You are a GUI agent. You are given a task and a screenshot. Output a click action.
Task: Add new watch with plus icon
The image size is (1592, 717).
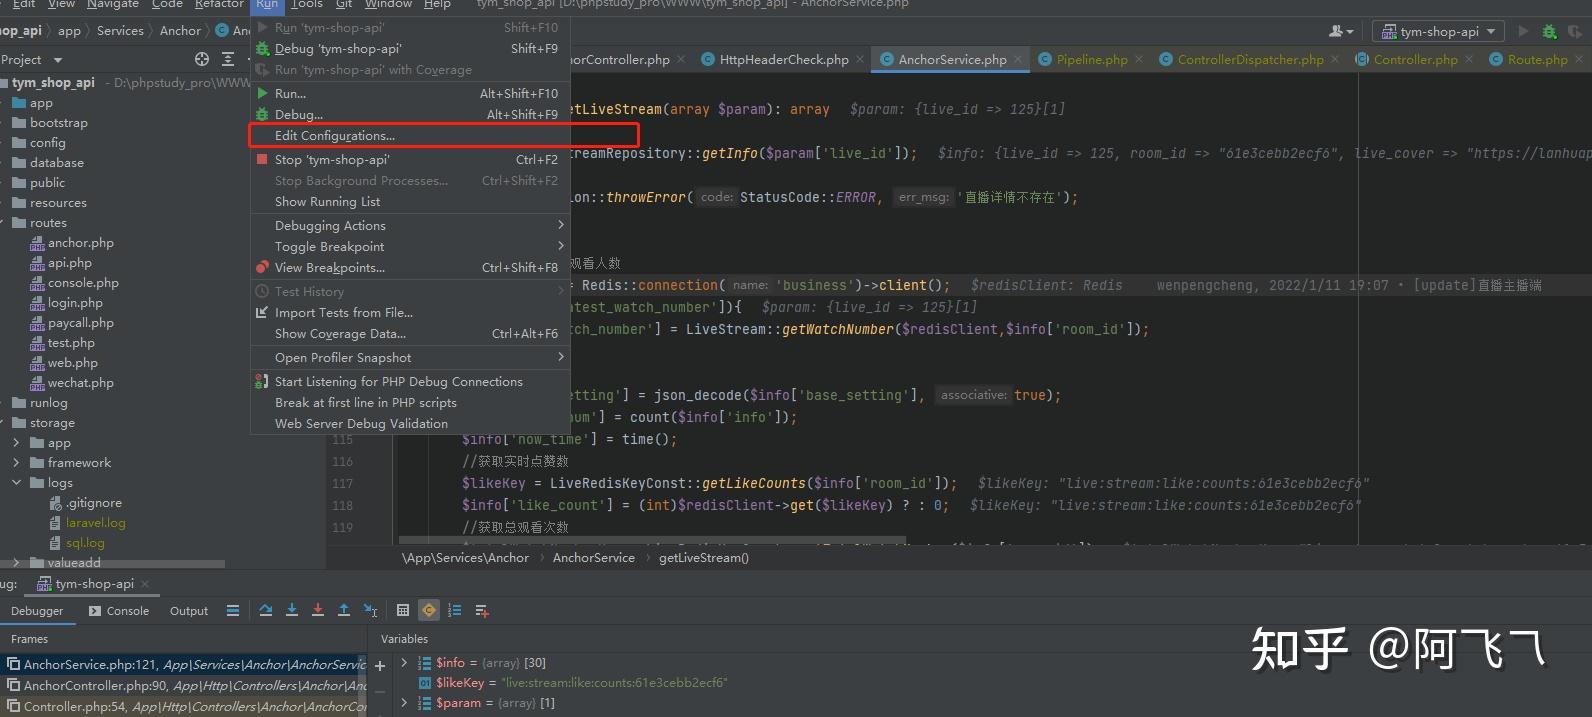(380, 665)
